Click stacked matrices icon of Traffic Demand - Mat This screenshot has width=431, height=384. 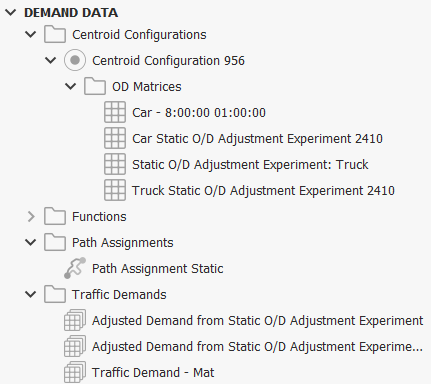click(75, 372)
